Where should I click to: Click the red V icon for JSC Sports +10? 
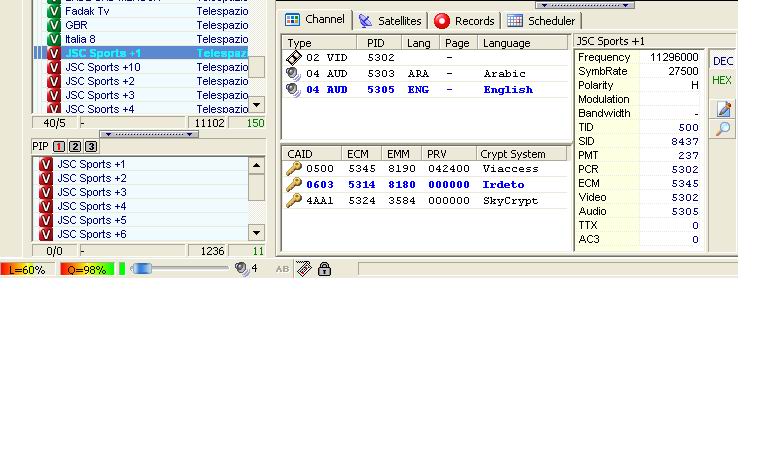[x=54, y=67]
